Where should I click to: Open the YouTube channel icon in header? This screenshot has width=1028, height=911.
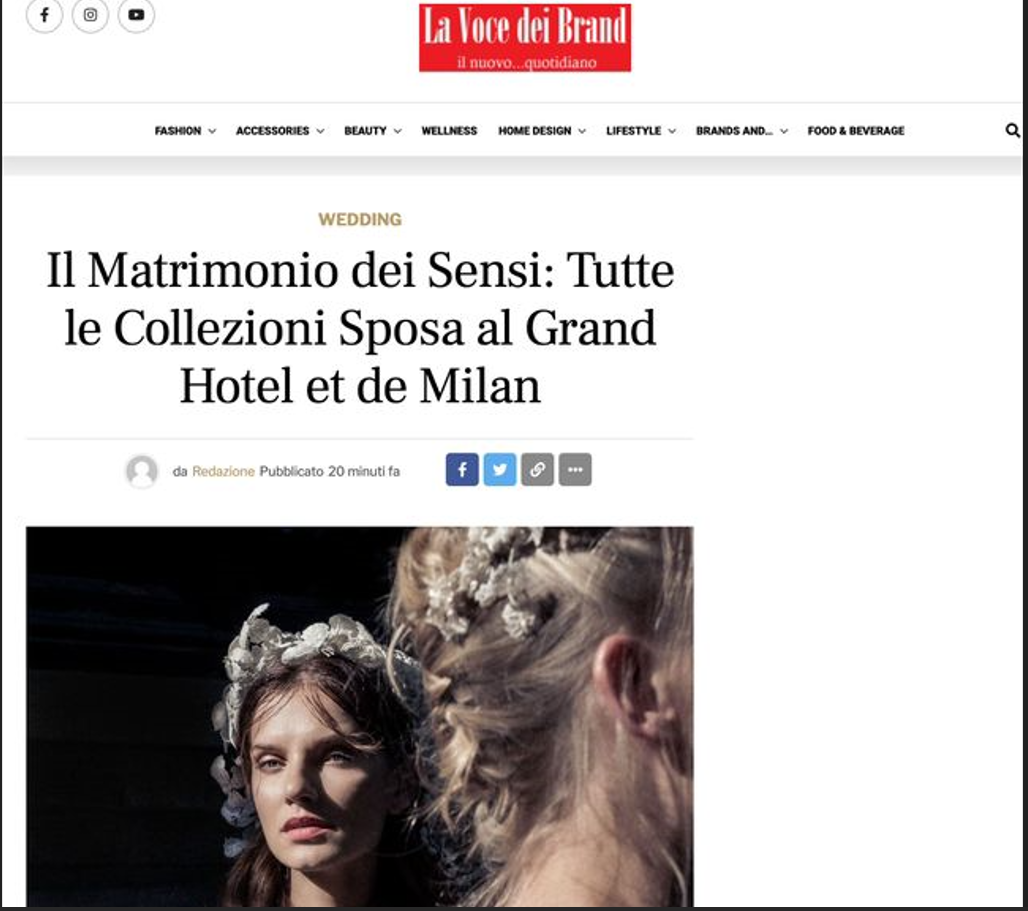click(x=136, y=14)
